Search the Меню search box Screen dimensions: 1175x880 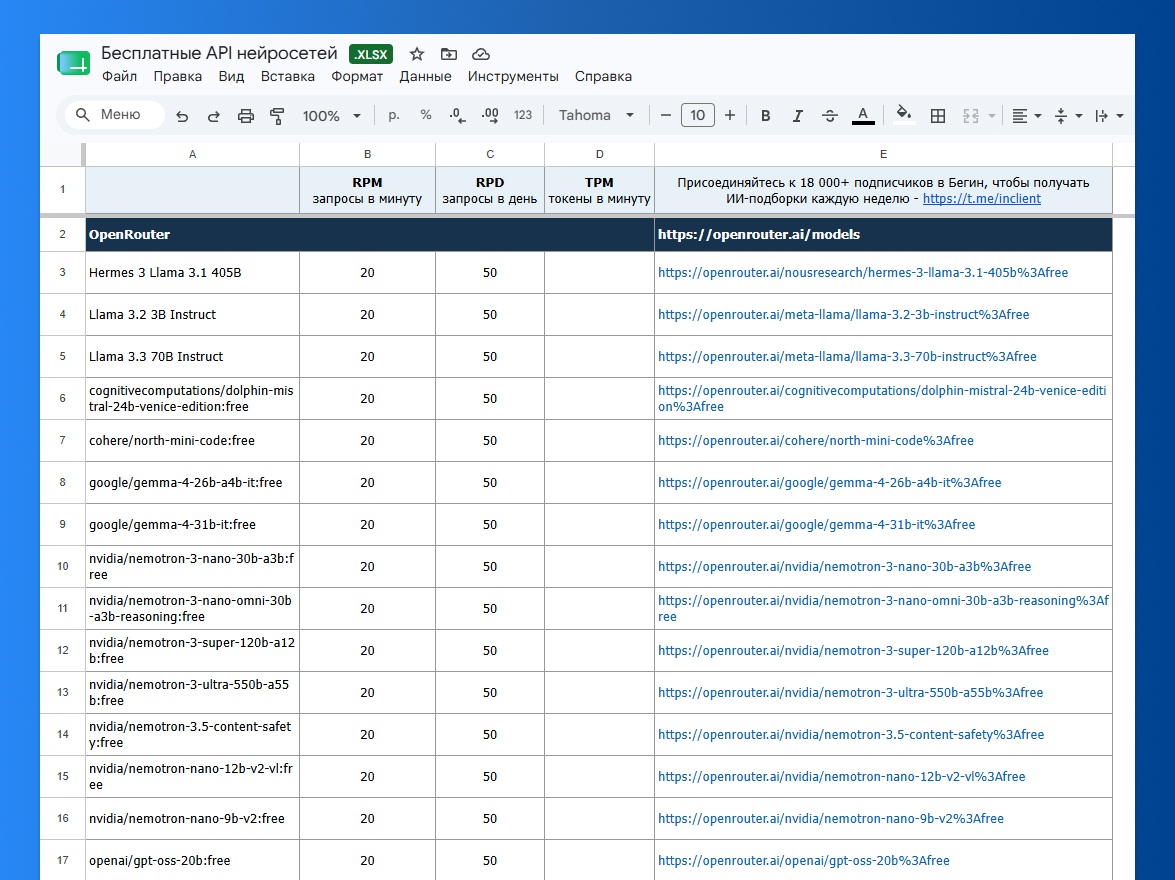point(115,115)
